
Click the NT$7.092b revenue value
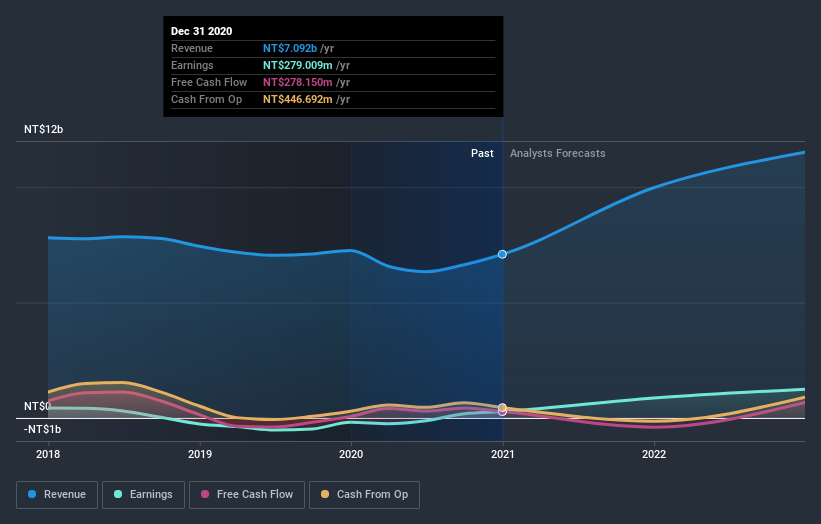290,48
